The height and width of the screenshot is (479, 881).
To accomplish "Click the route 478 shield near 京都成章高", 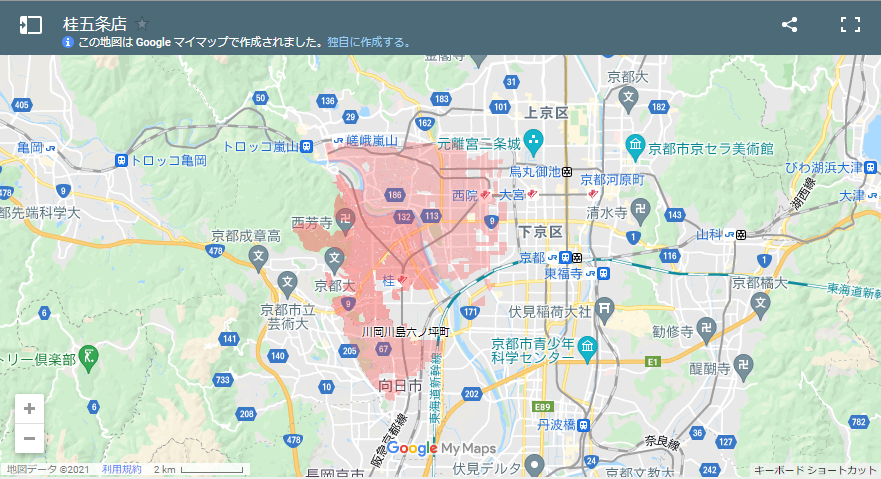I will point(216,251).
